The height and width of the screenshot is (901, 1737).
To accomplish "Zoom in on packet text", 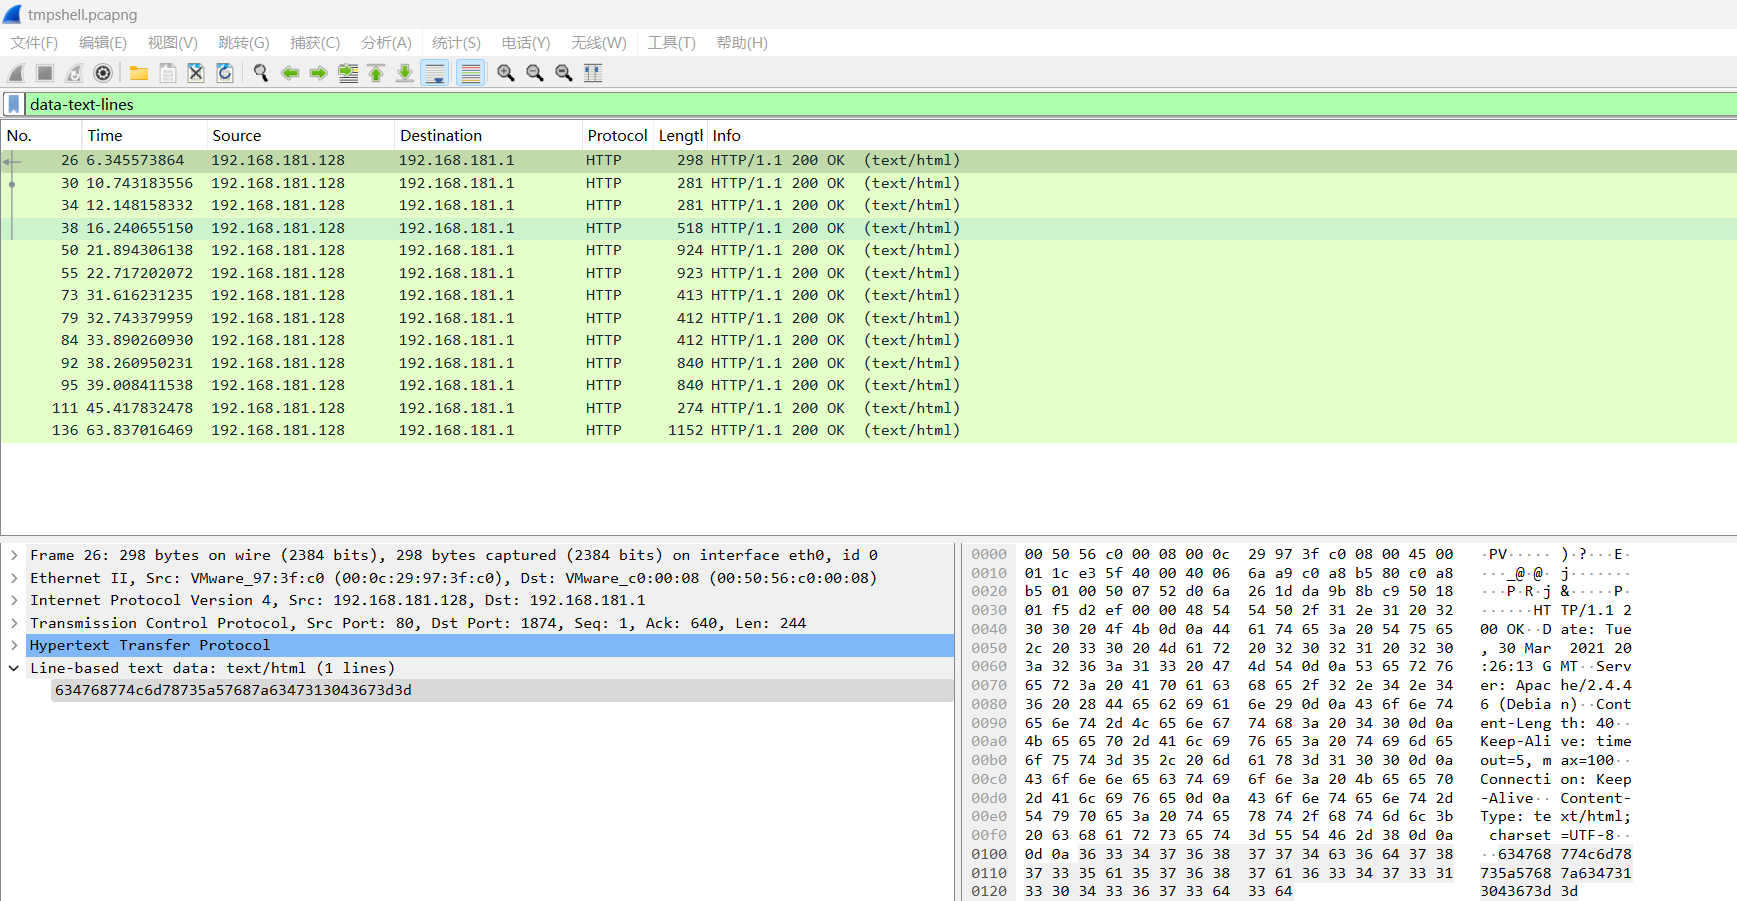I will [506, 73].
